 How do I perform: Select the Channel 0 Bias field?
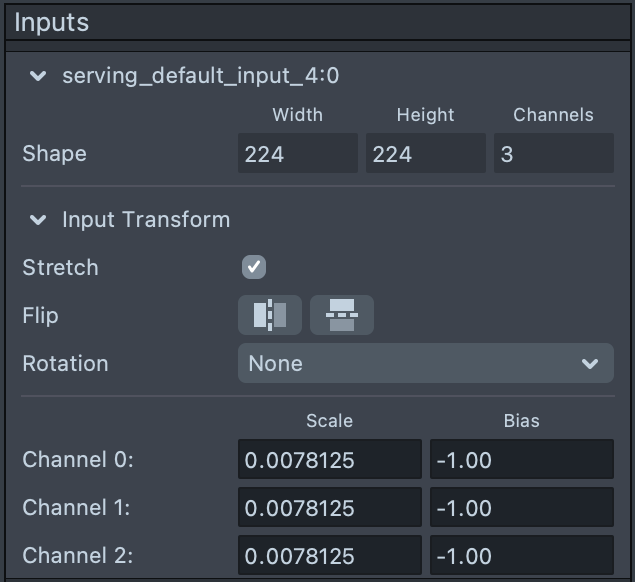[x=521, y=460]
